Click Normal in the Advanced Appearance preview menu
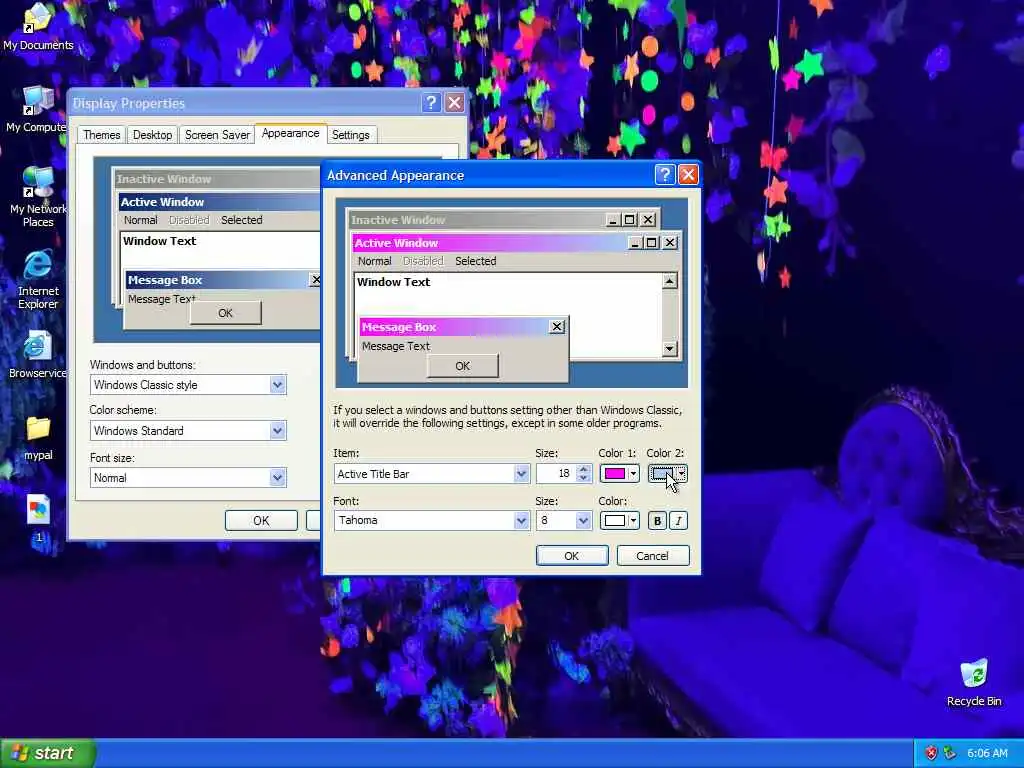The image size is (1024, 768). pos(374,261)
